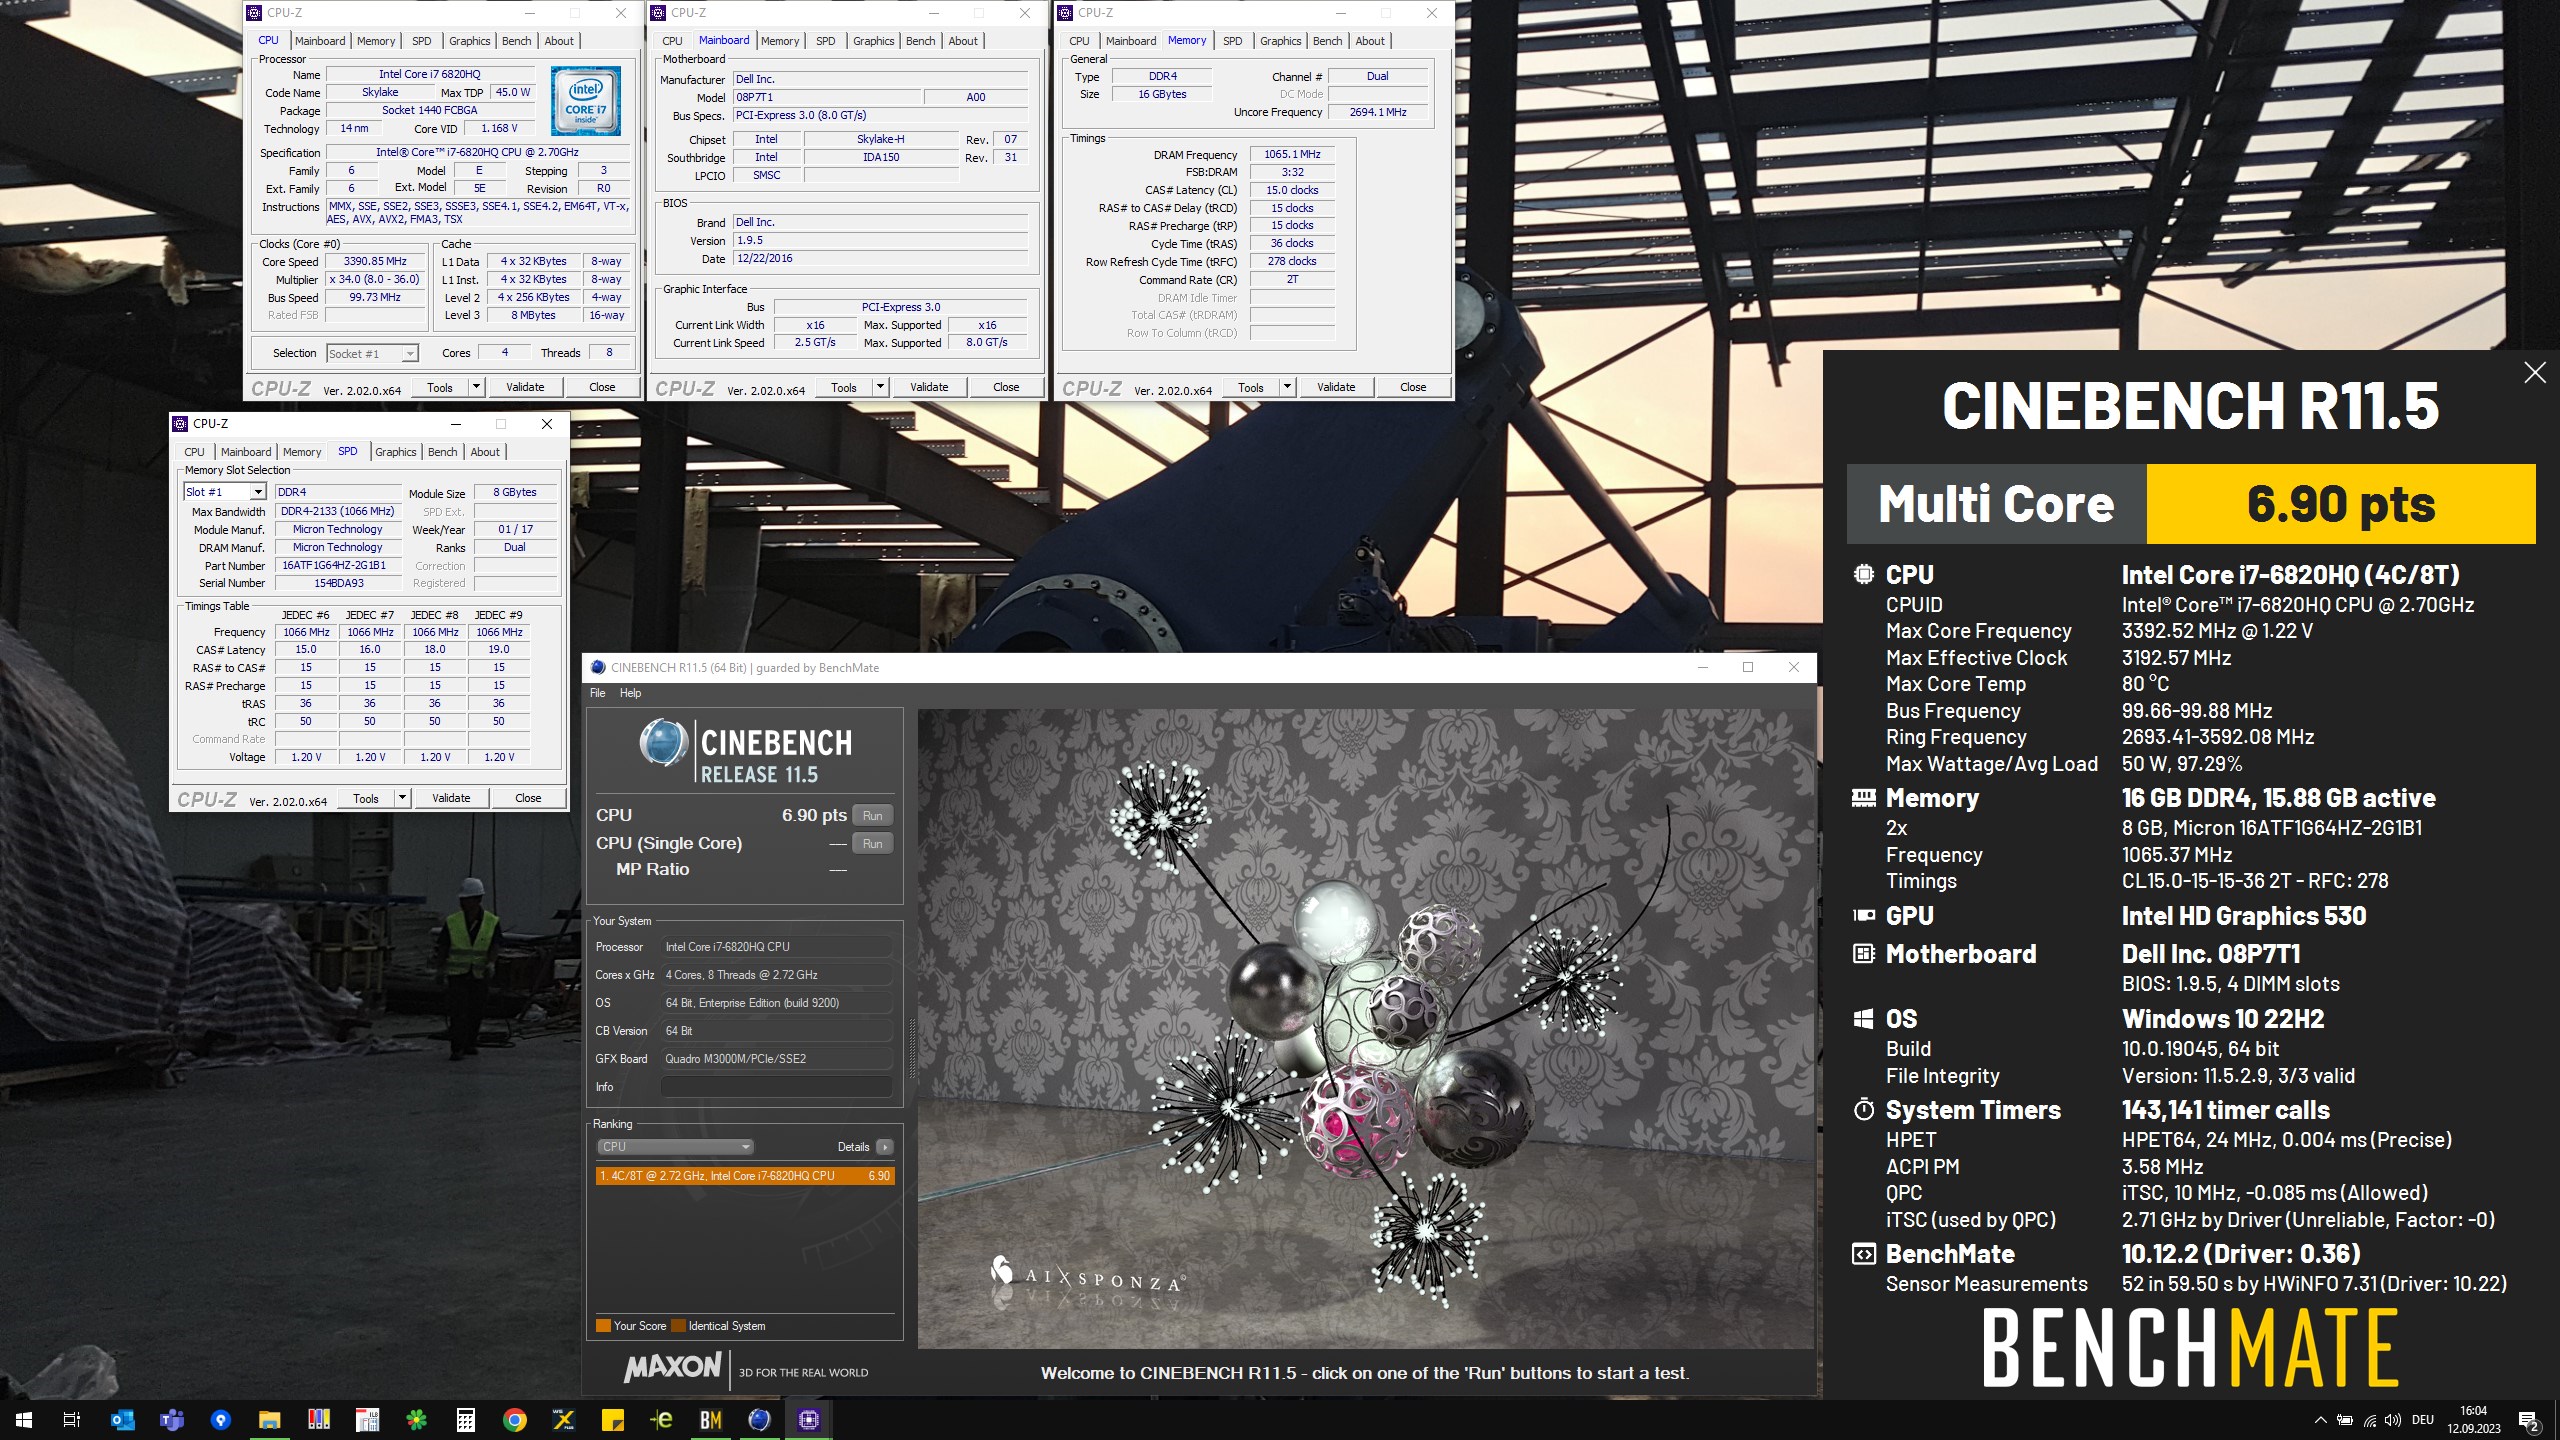Switch to CPU-Z via its purple chip icon
The image size is (2560, 1440).
click(x=809, y=1419)
